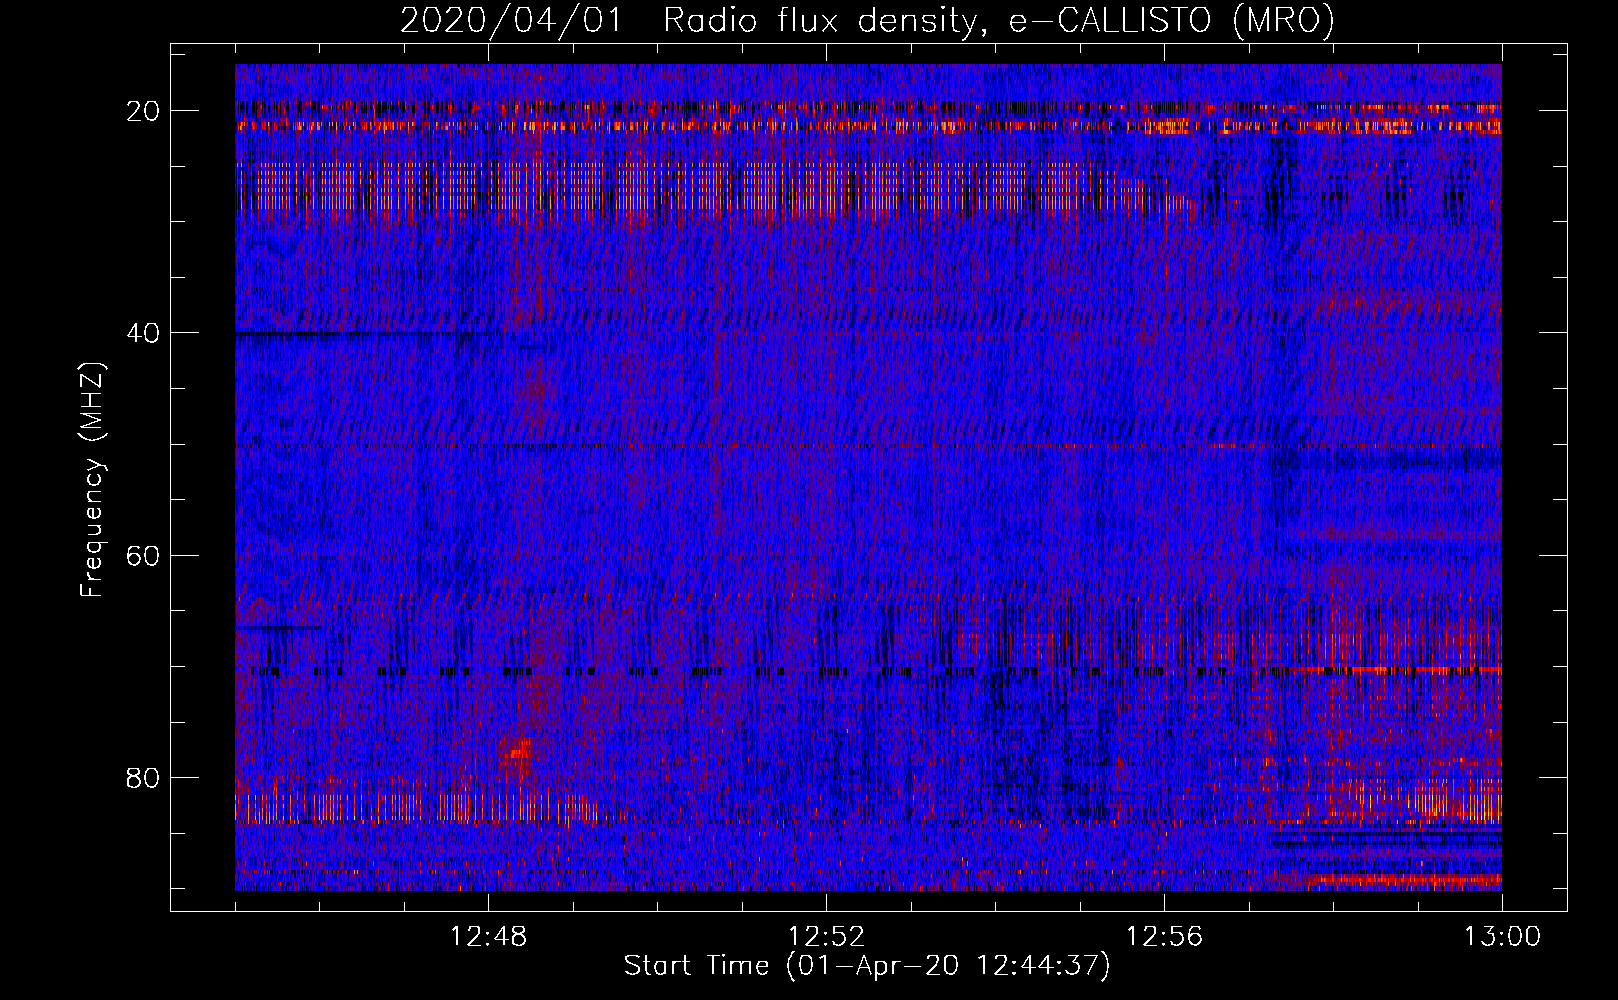The image size is (1618, 1000).
Task: Click the plot title 'Radio flux density, e-CALLISTO (MRO)'
Action: click(999, 20)
